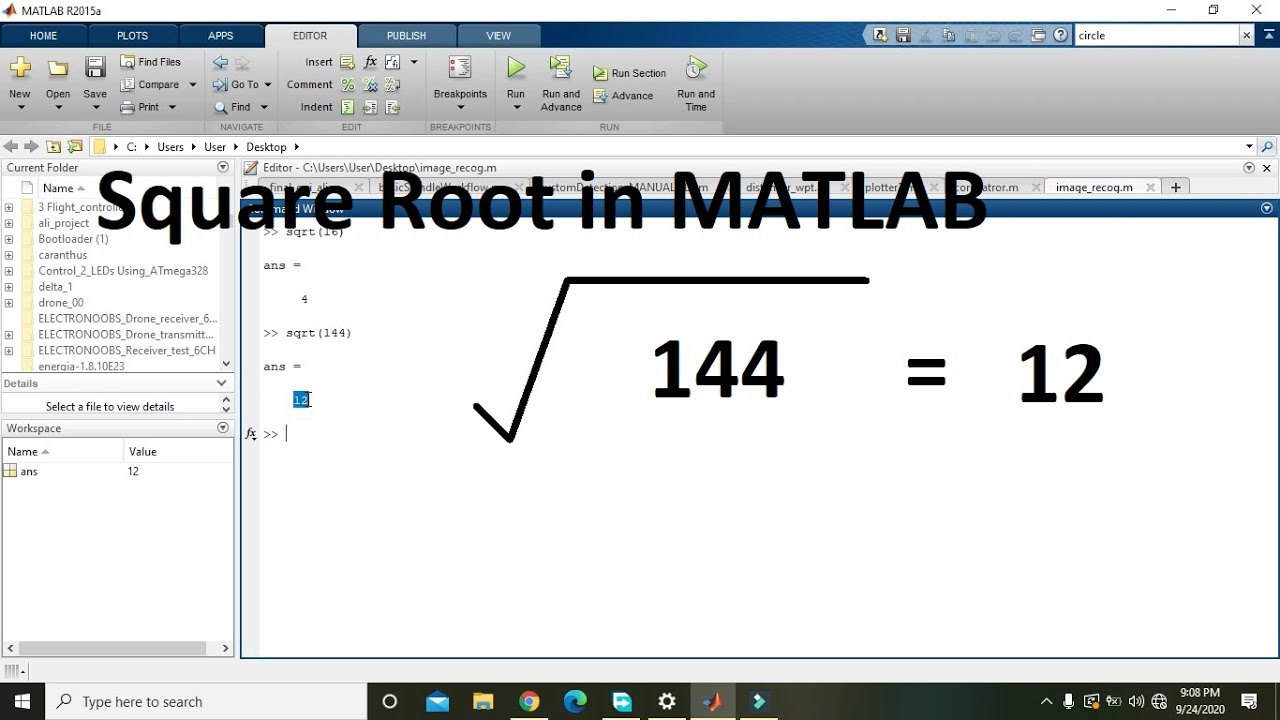Open the Print dropdown arrow
The height and width of the screenshot is (720, 1280).
pos(172,107)
